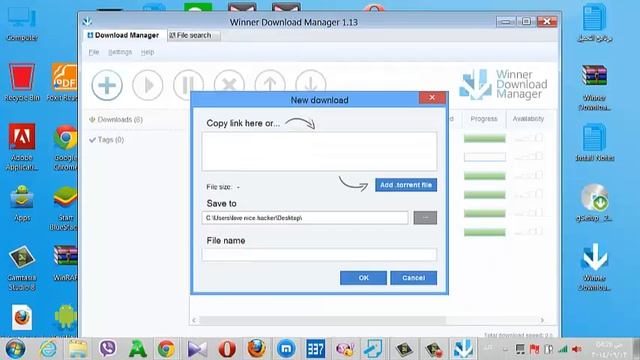The image size is (640, 360).
Task: Open Winner Download Manager arrow shortcut on desktop
Action: click(x=594, y=266)
